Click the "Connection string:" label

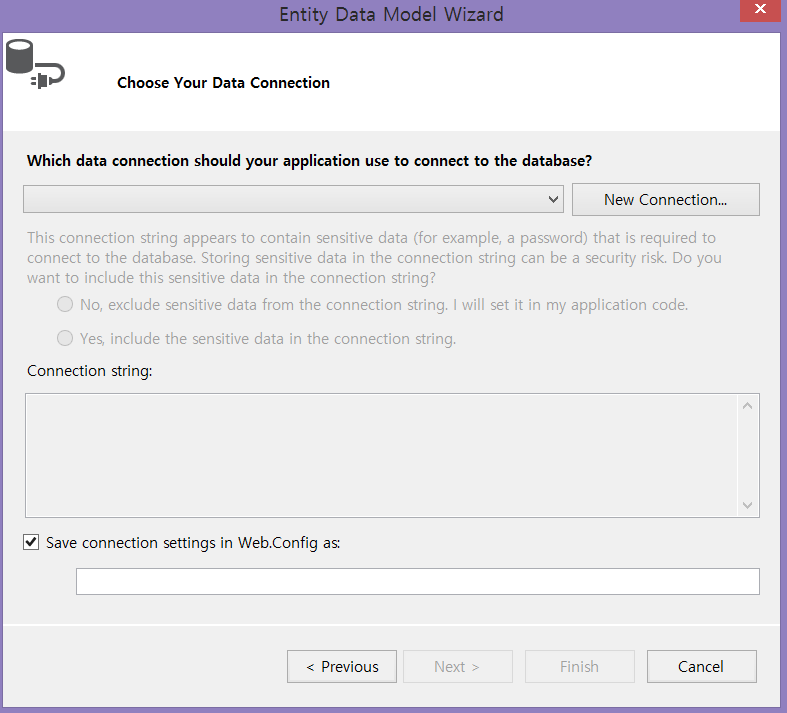(89, 371)
